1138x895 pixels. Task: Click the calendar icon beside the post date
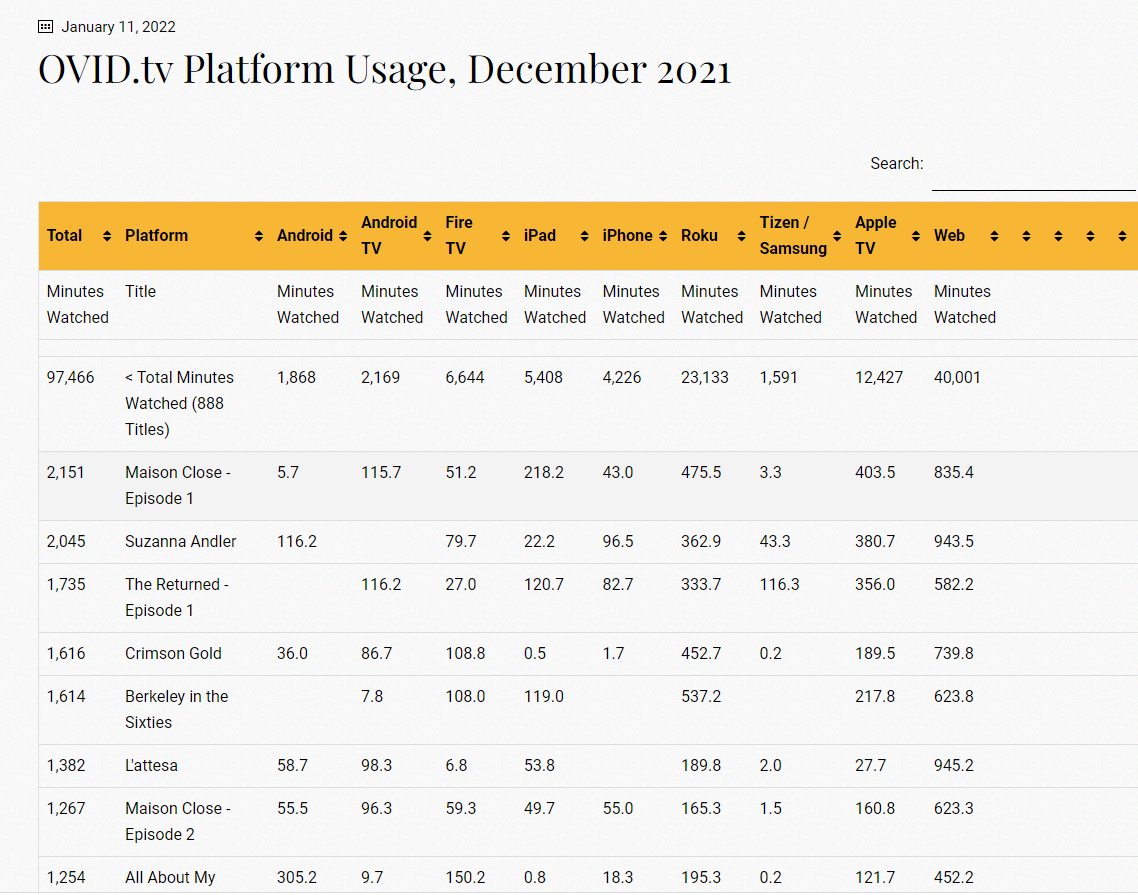tap(45, 27)
